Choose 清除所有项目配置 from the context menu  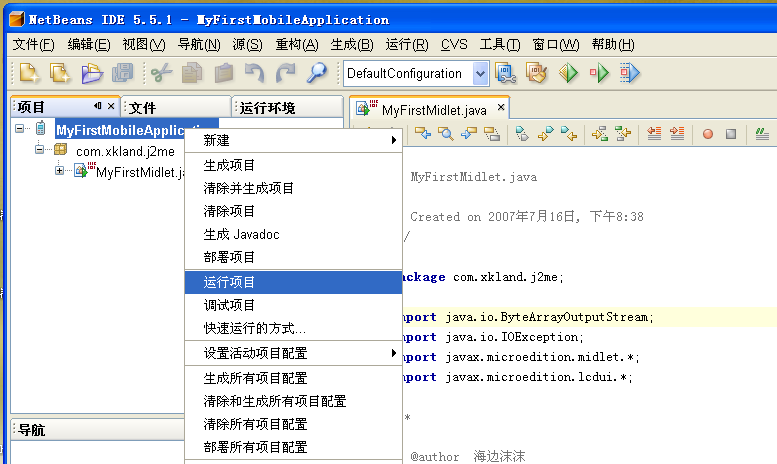293,424
